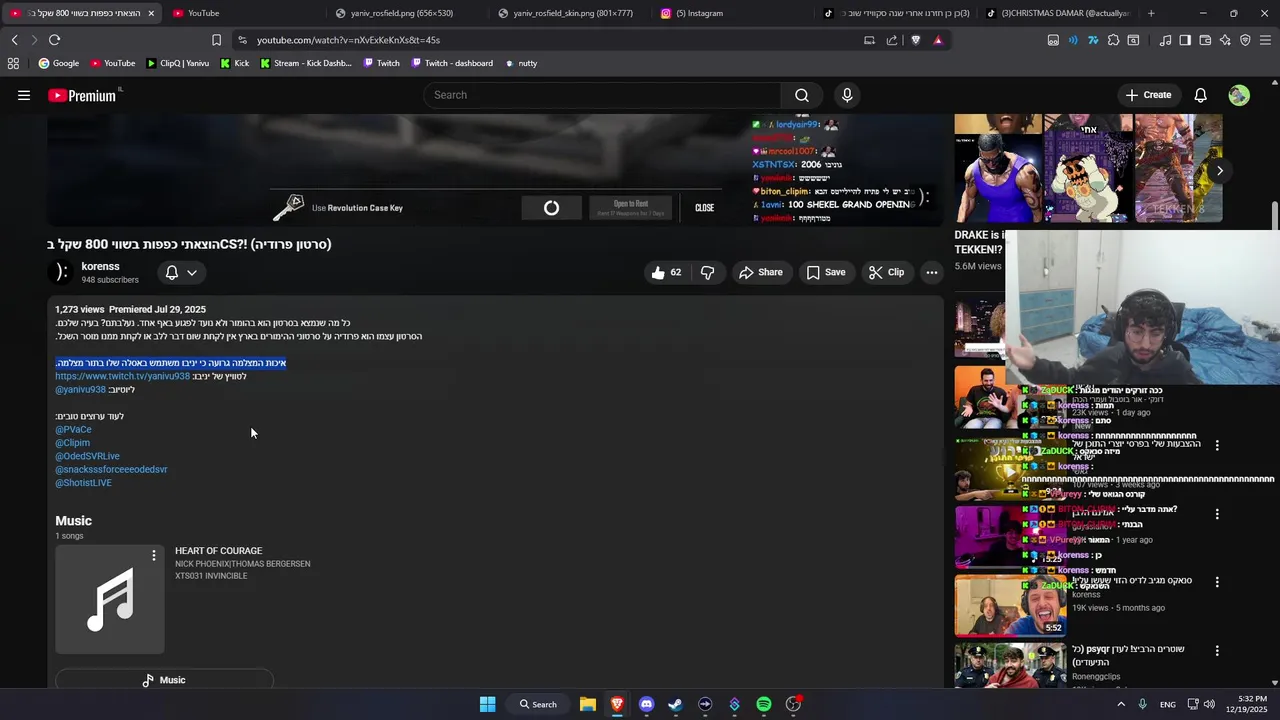Open the ClipQ | Yanivu bookmark
Screen dimensions: 1280x720
177,63
